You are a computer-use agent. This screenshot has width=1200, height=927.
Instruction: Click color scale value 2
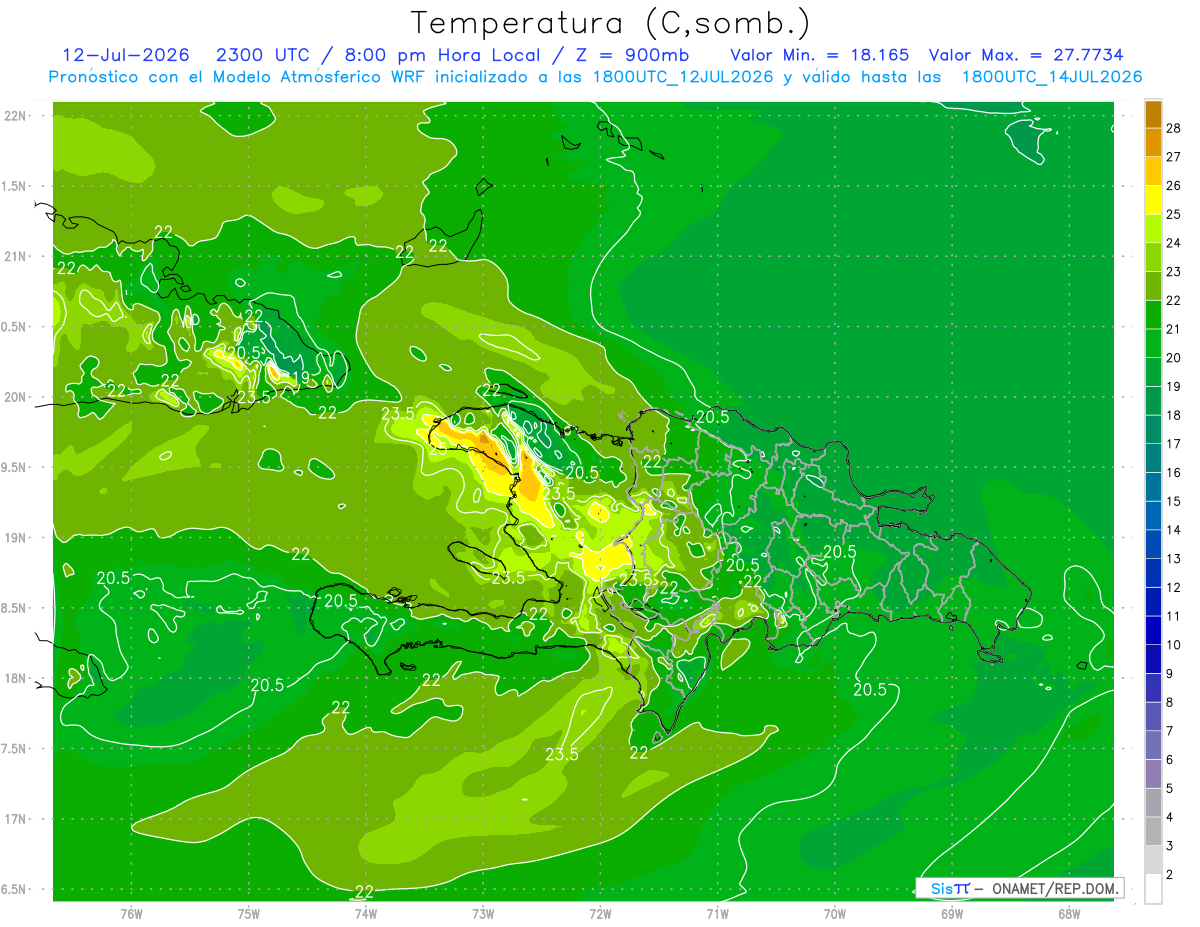[x=1170, y=875]
